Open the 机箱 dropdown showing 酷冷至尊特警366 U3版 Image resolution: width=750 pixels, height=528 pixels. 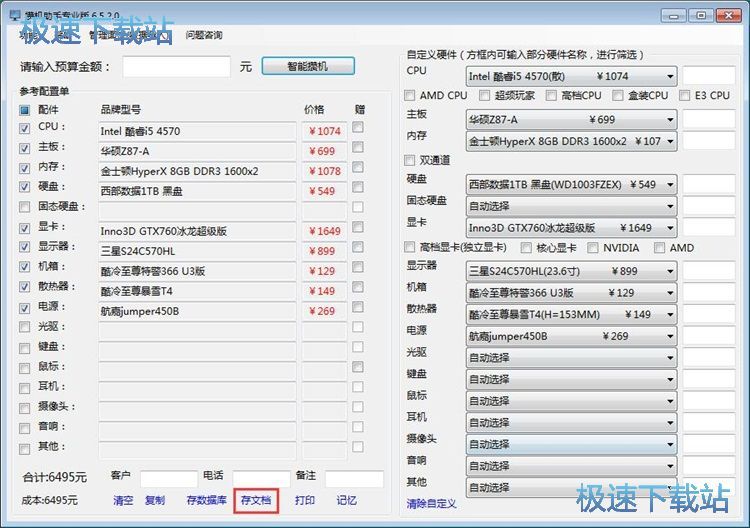pyautogui.click(x=572, y=293)
